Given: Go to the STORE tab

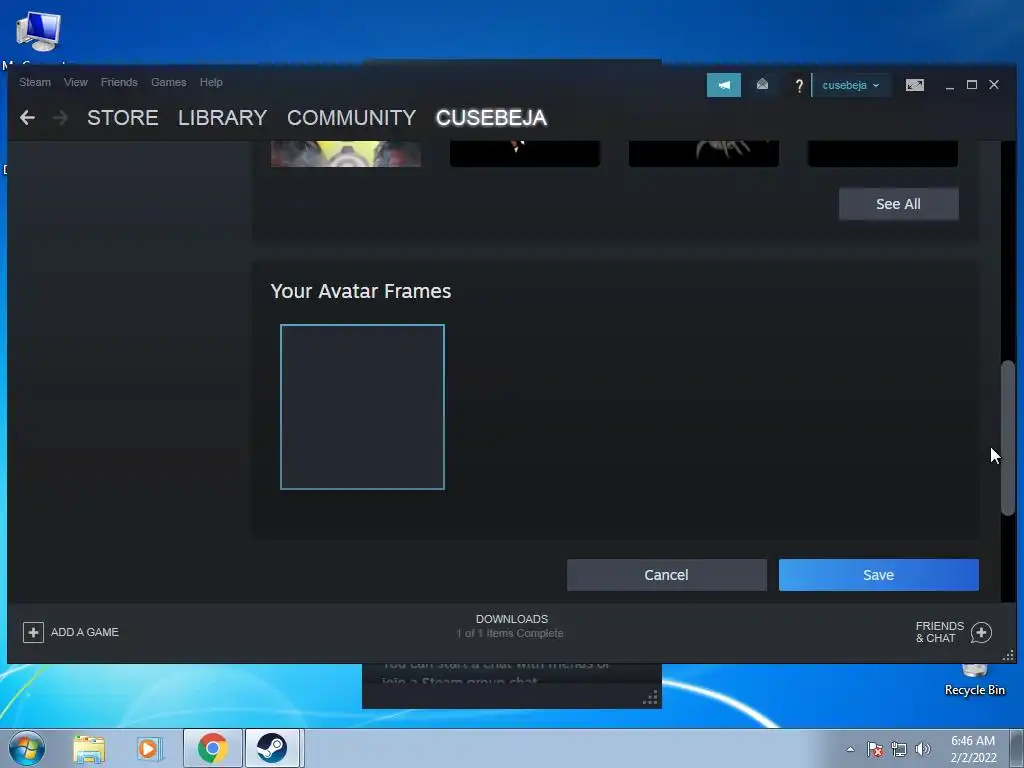Looking at the screenshot, I should click(x=123, y=118).
